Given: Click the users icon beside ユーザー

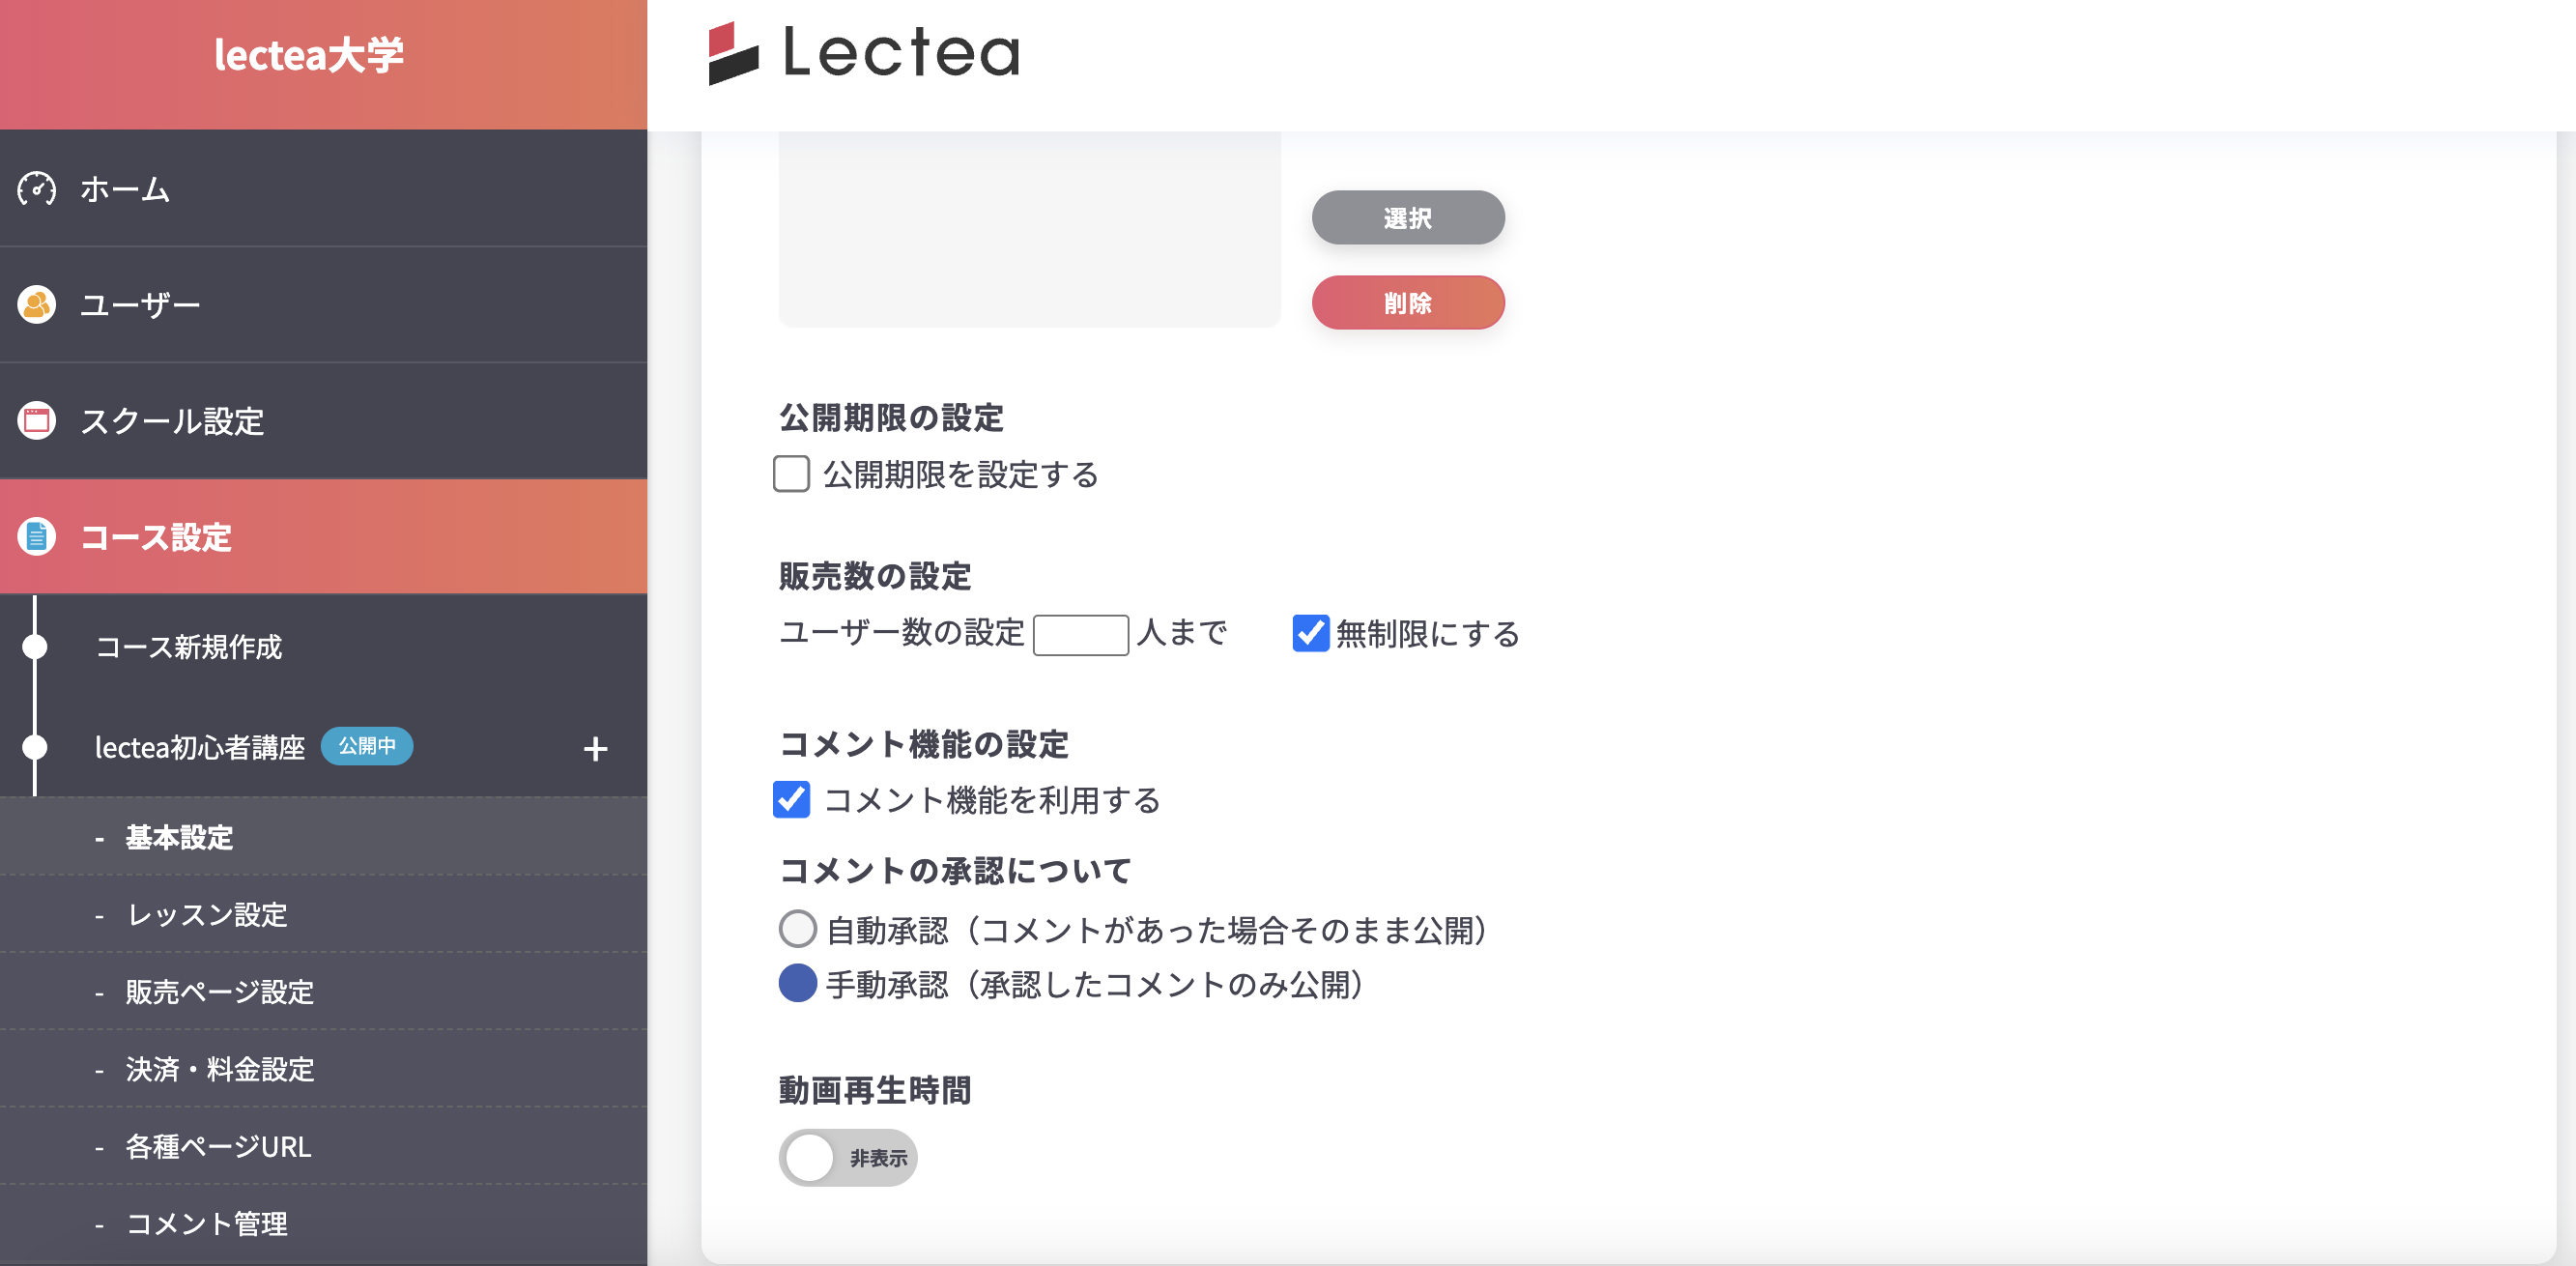Looking at the screenshot, I should point(36,305).
